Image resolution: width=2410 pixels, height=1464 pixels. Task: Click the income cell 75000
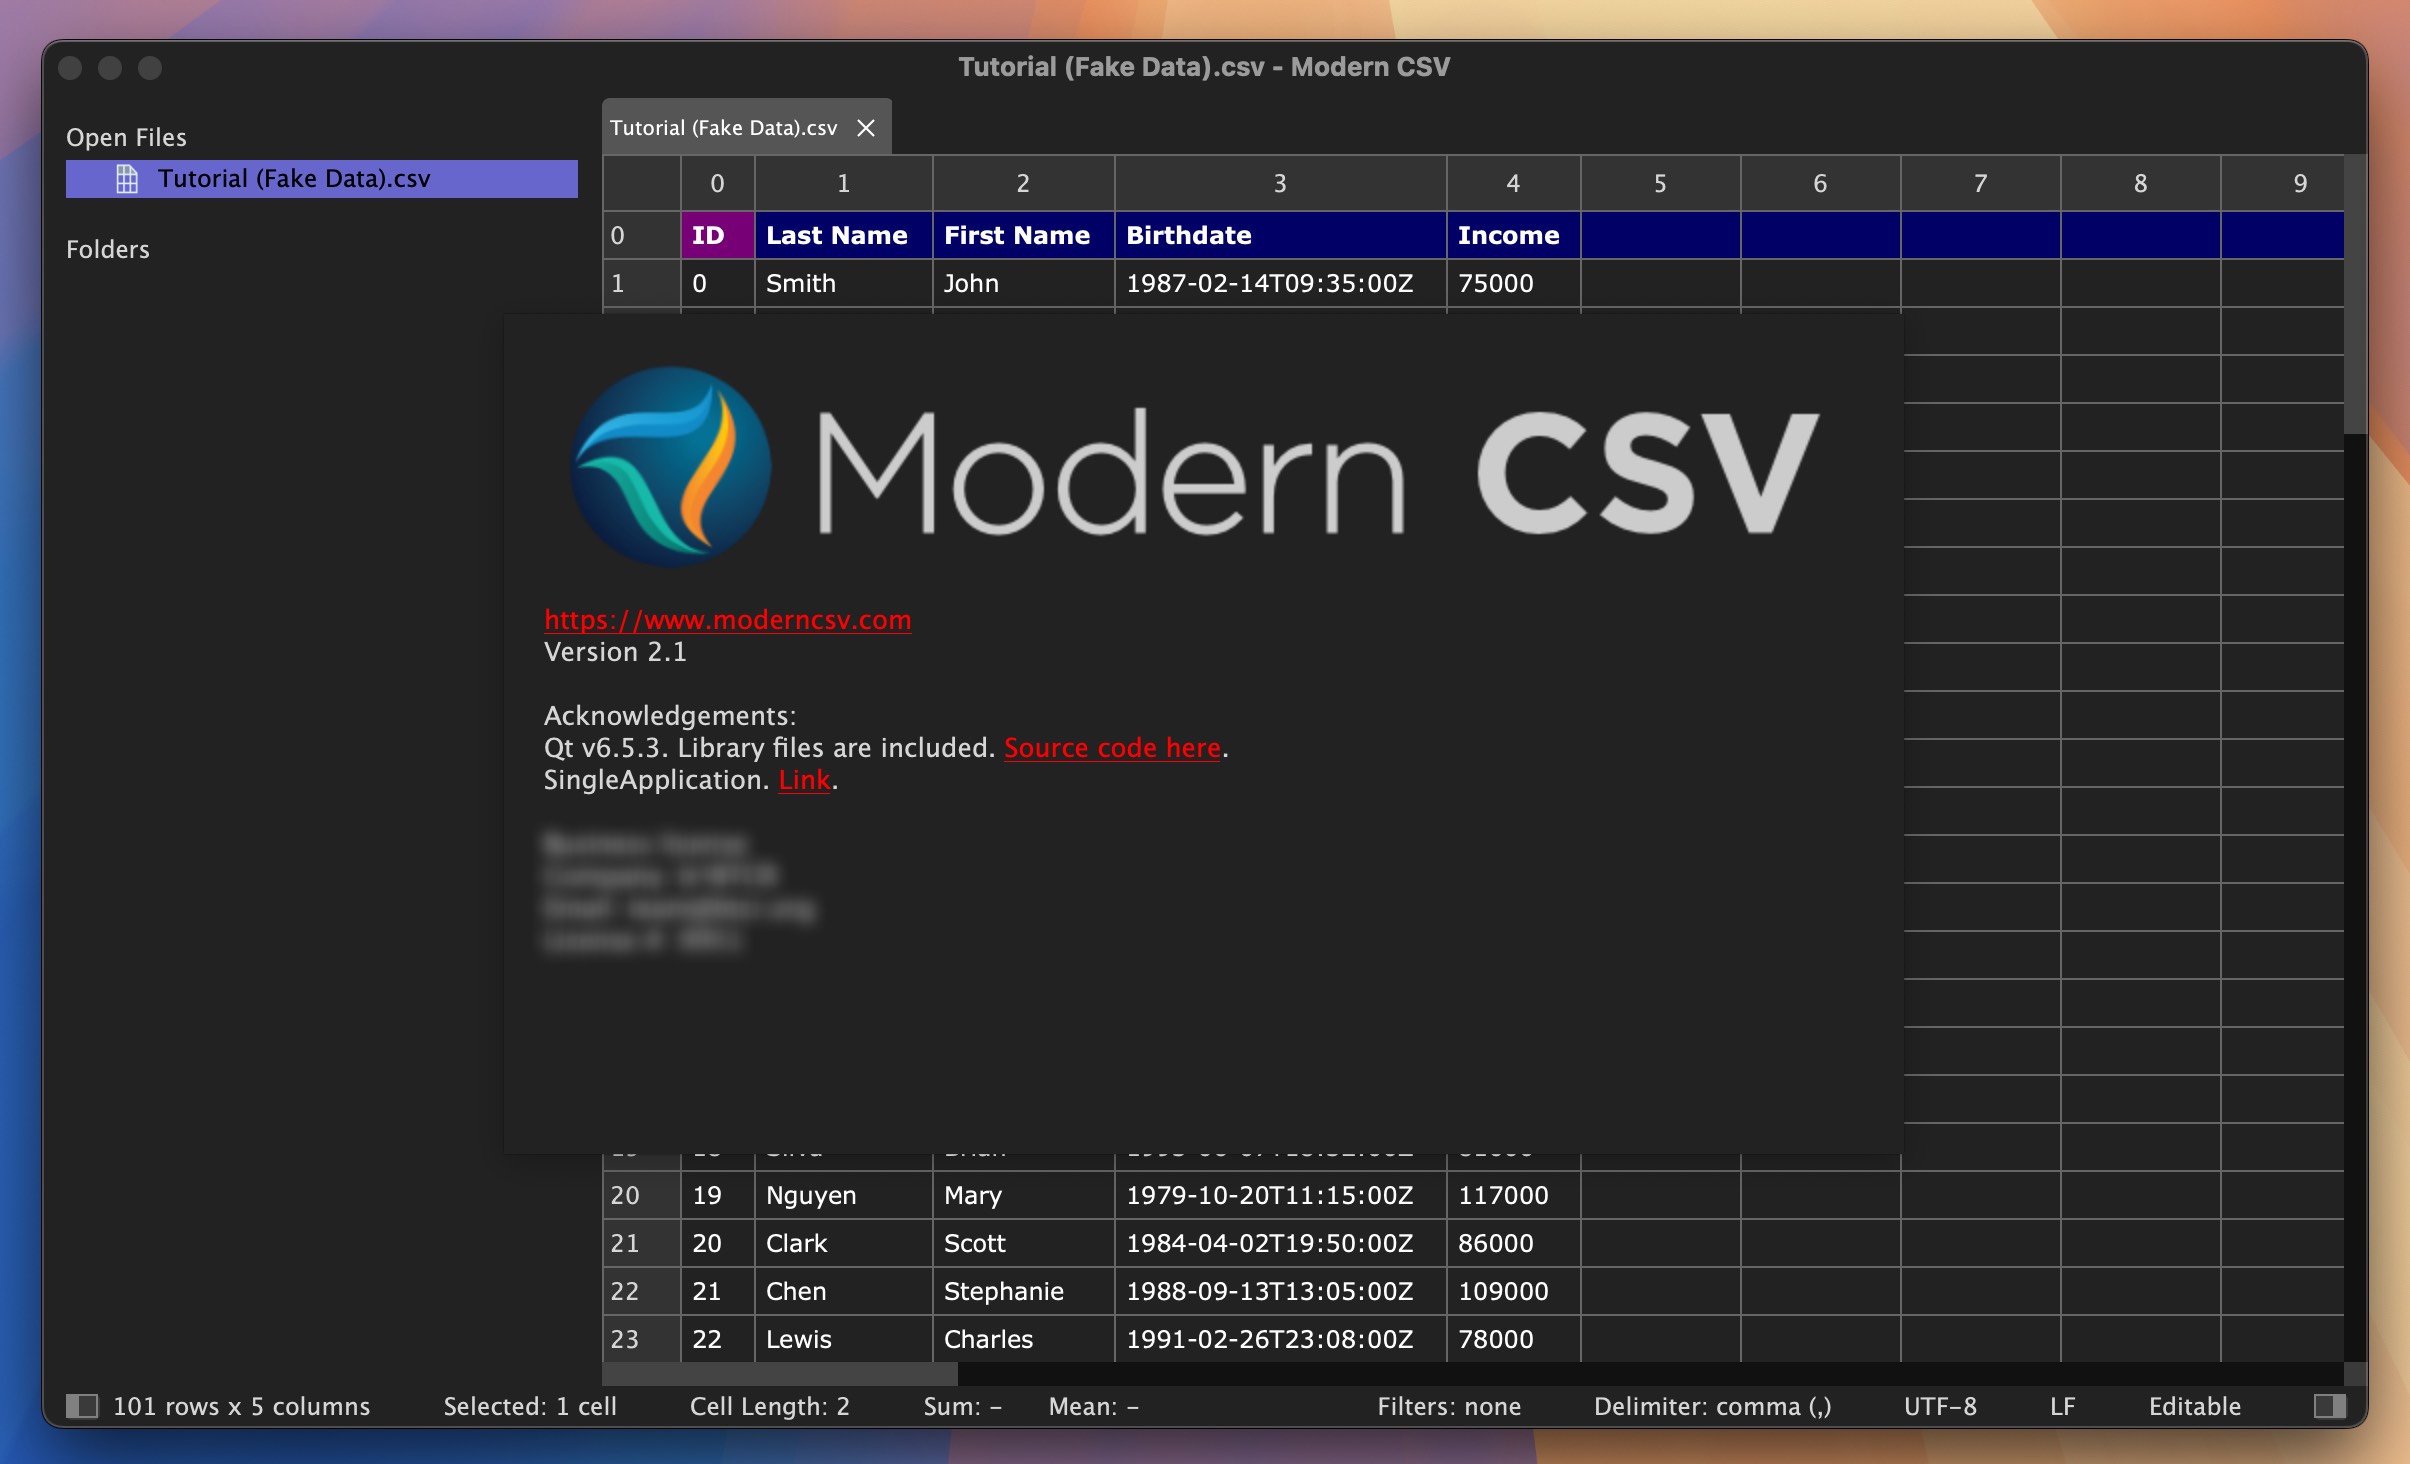click(1514, 283)
